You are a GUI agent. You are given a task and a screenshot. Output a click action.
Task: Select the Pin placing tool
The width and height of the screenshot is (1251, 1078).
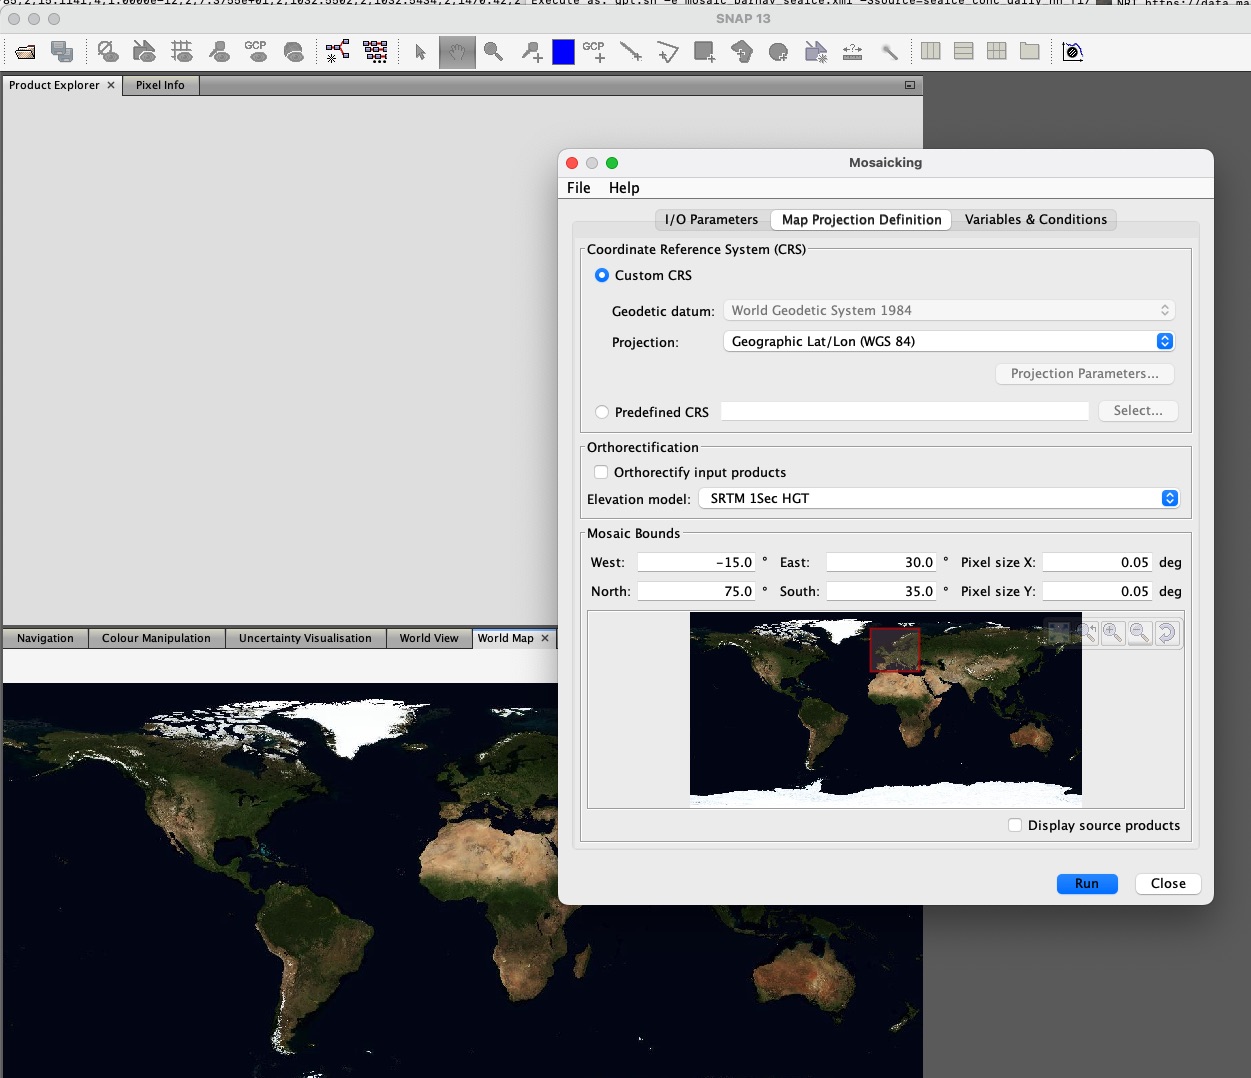[531, 52]
